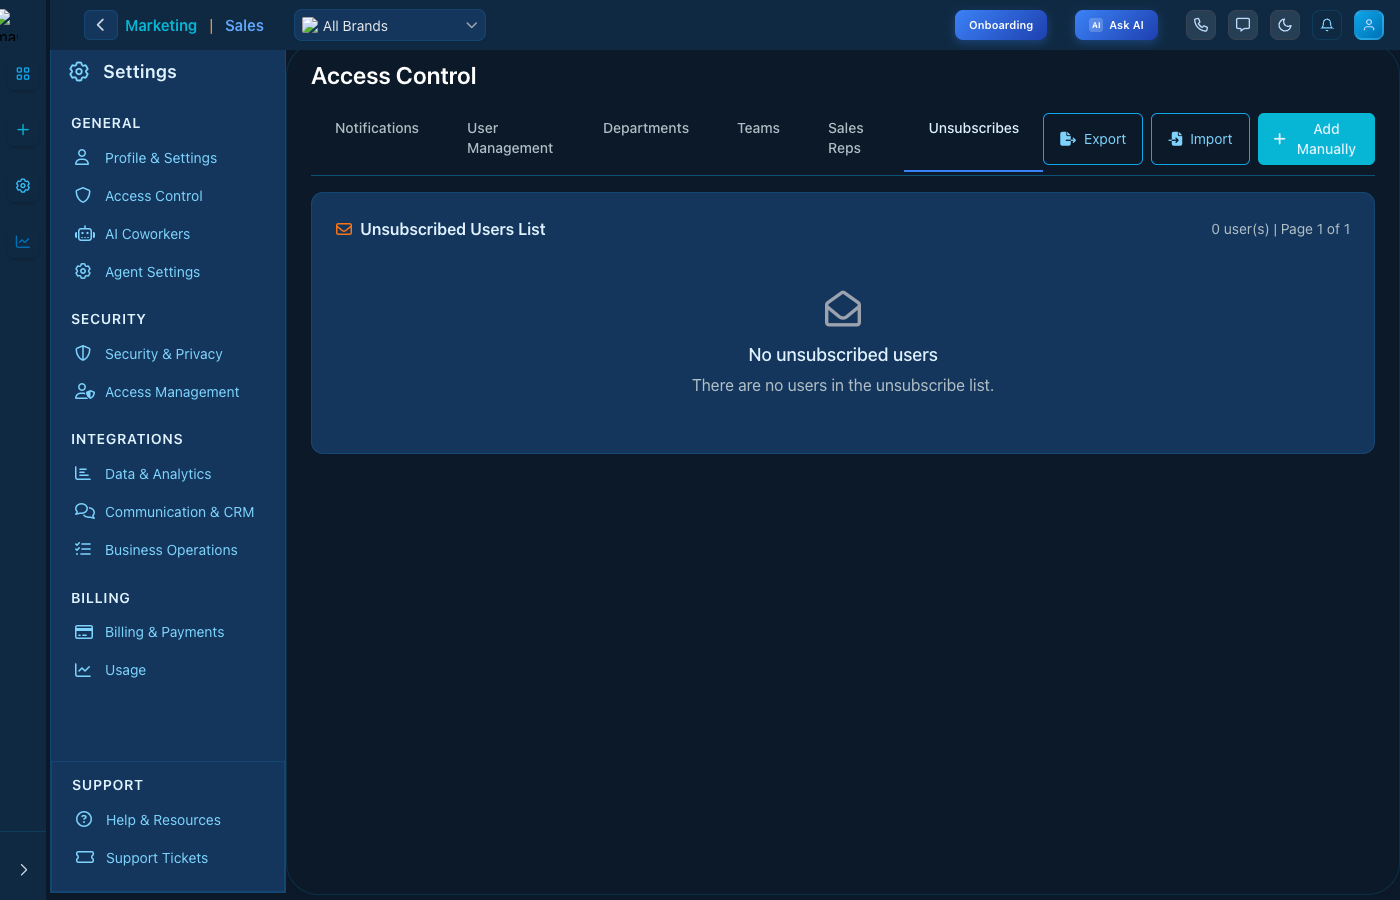This screenshot has height=900, width=1400.
Task: Expand the left rail with bottom chevron
Action: 23,870
